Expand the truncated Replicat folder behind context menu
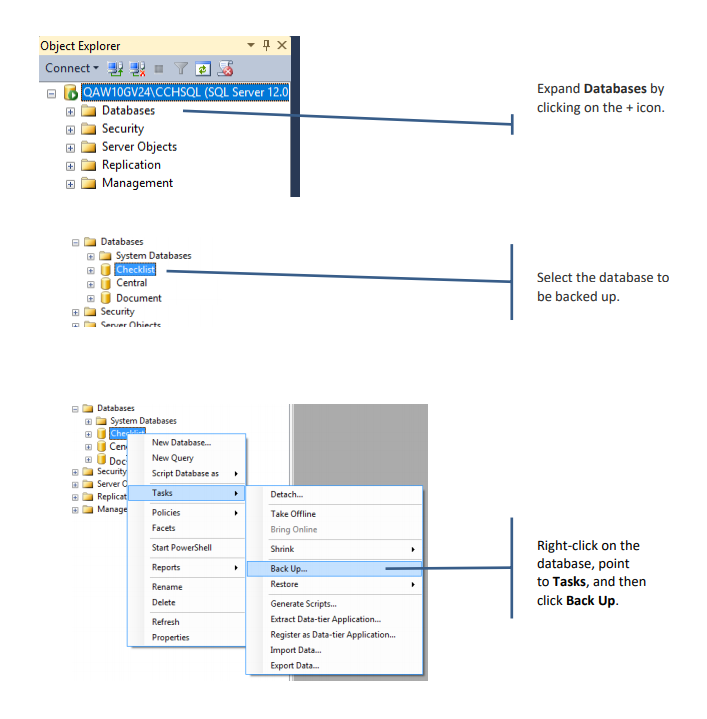This screenshot has width=707, height=719. [x=75, y=498]
